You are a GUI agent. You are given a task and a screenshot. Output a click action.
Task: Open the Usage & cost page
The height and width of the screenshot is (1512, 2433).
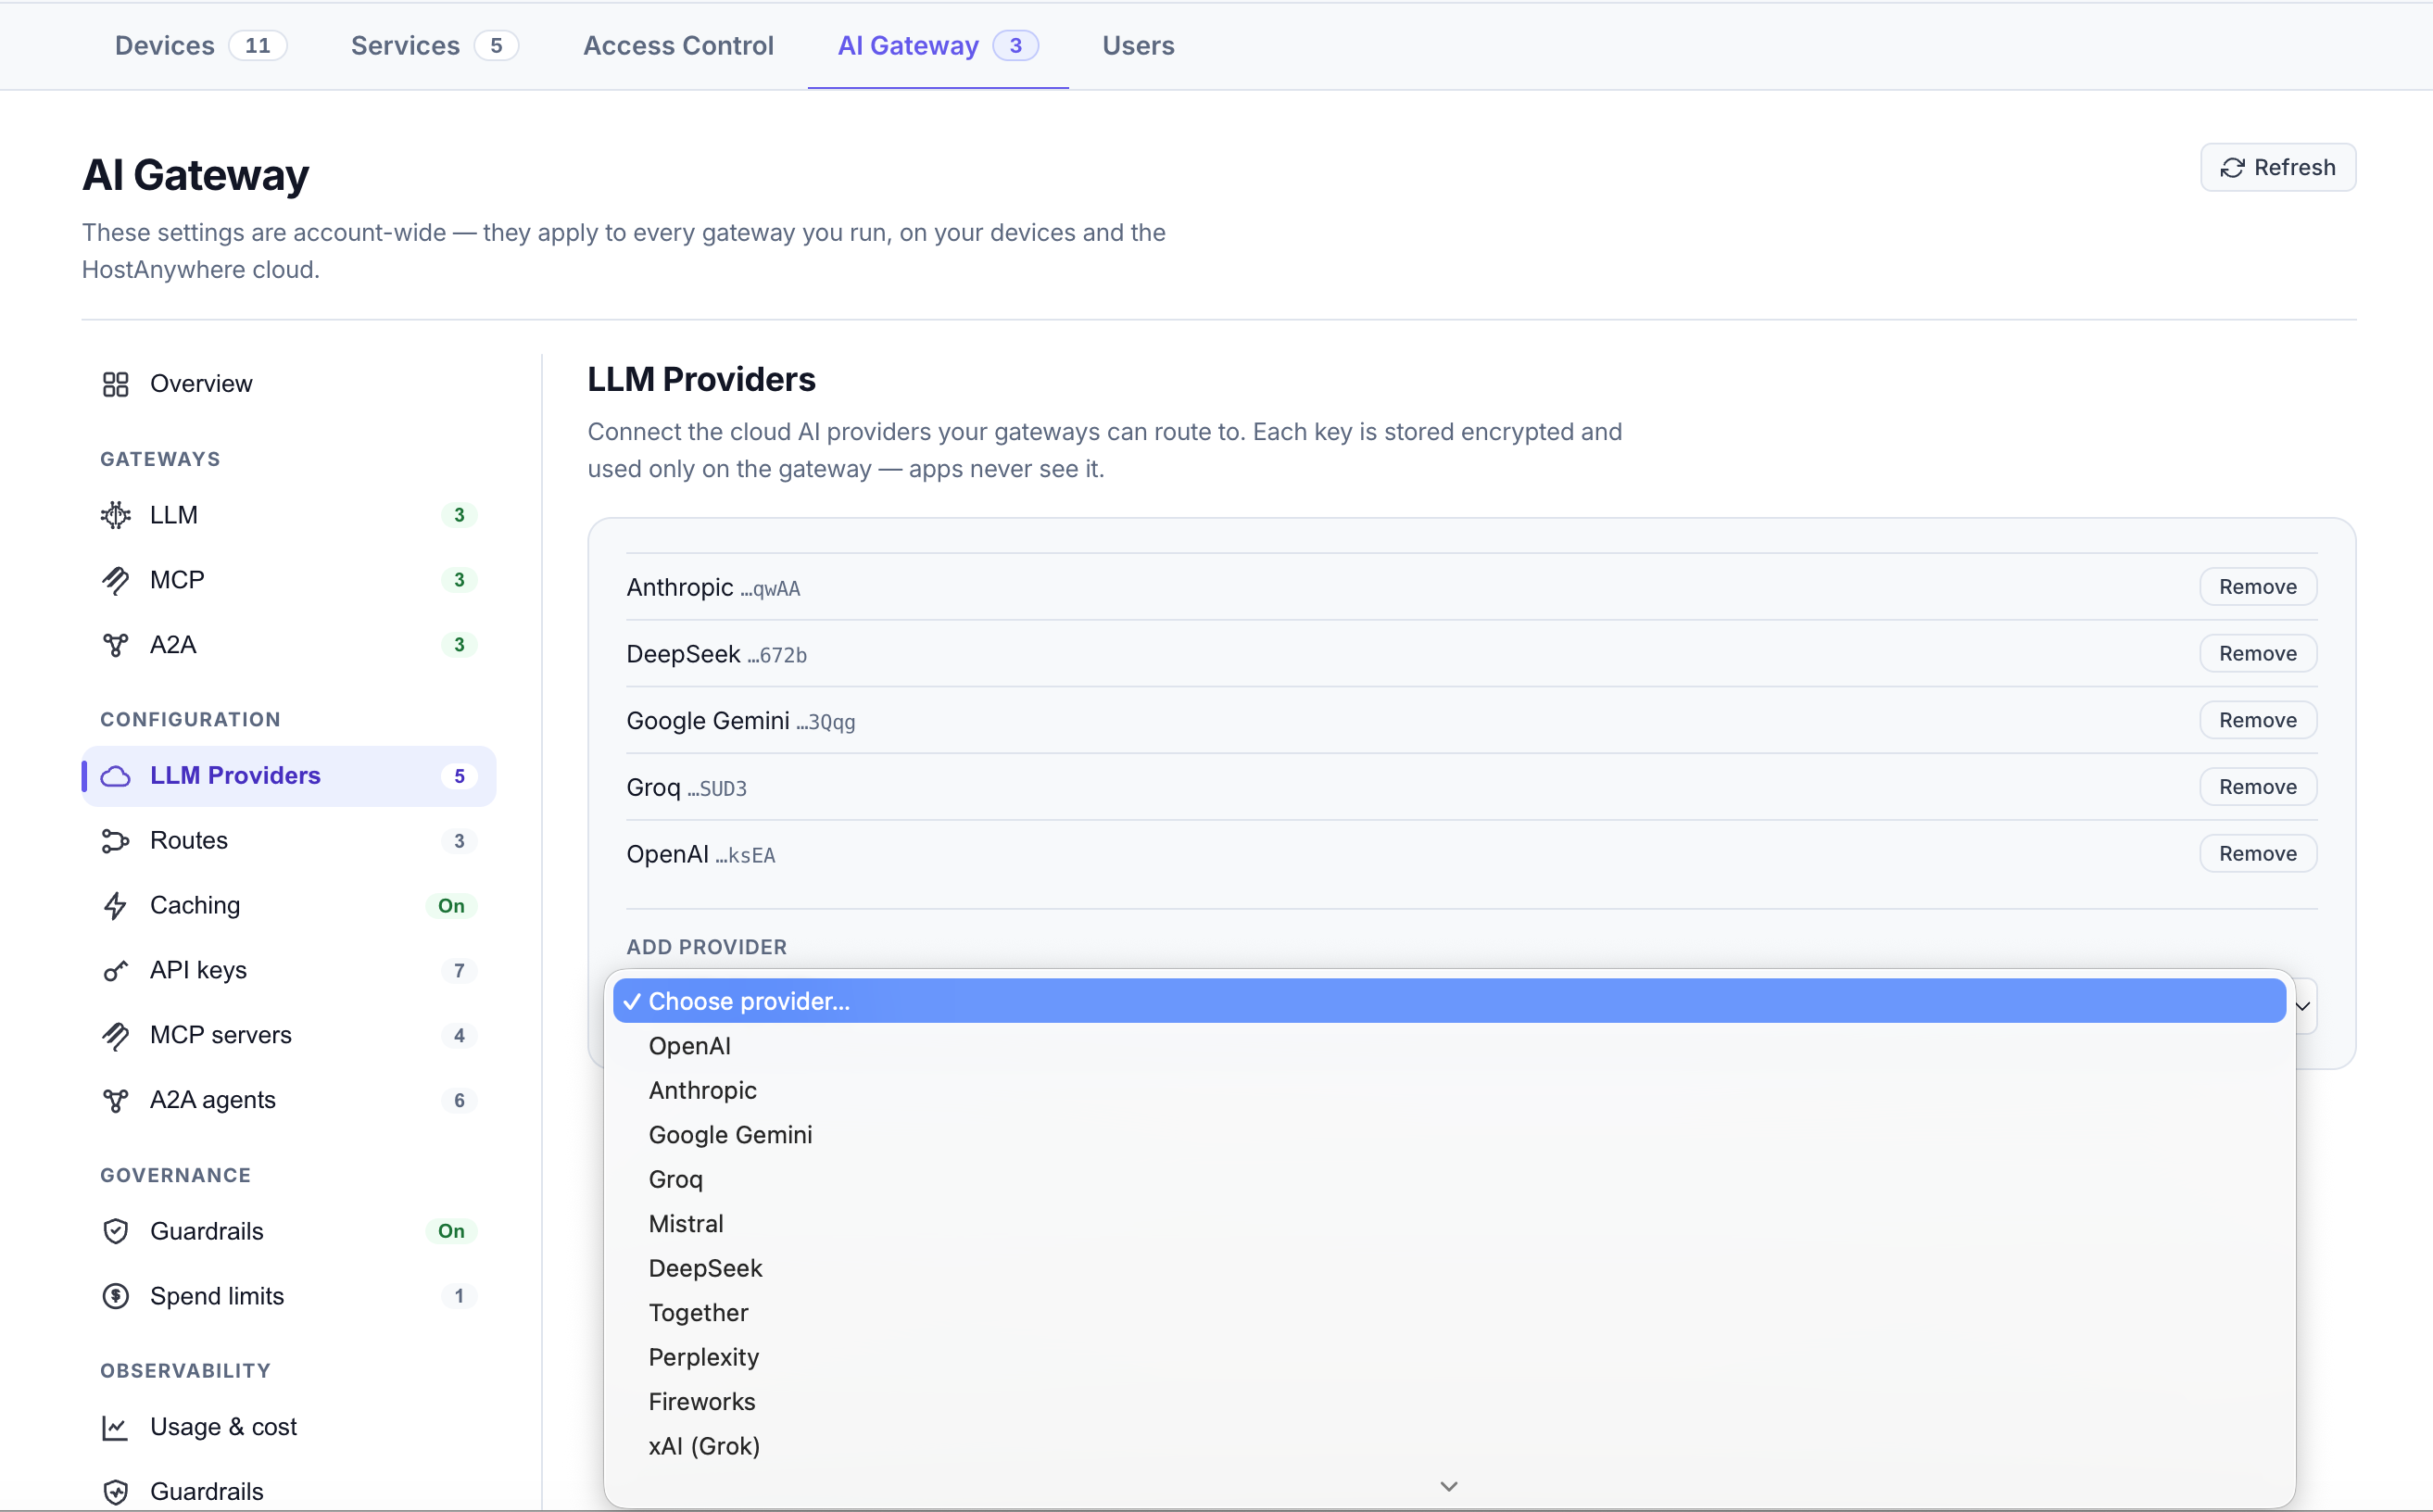click(x=289, y=1427)
